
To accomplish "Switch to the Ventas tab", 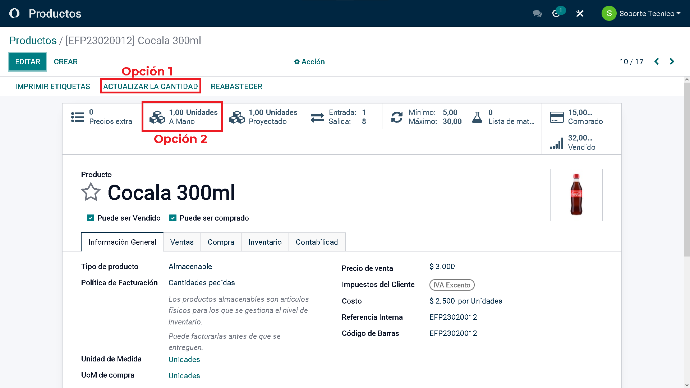I will pos(182,242).
